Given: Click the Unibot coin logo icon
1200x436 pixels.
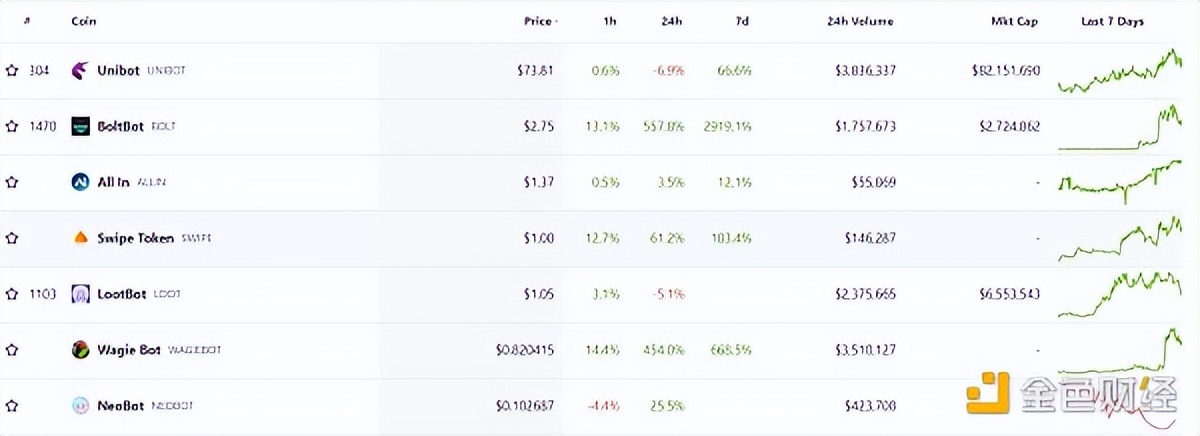Looking at the screenshot, I should pos(81,70).
